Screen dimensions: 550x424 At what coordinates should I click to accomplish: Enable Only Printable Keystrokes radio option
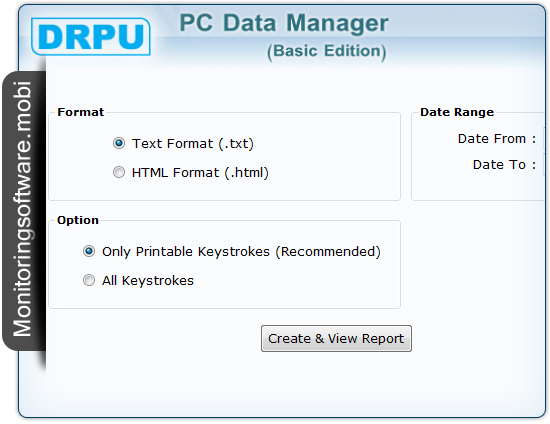click(89, 251)
